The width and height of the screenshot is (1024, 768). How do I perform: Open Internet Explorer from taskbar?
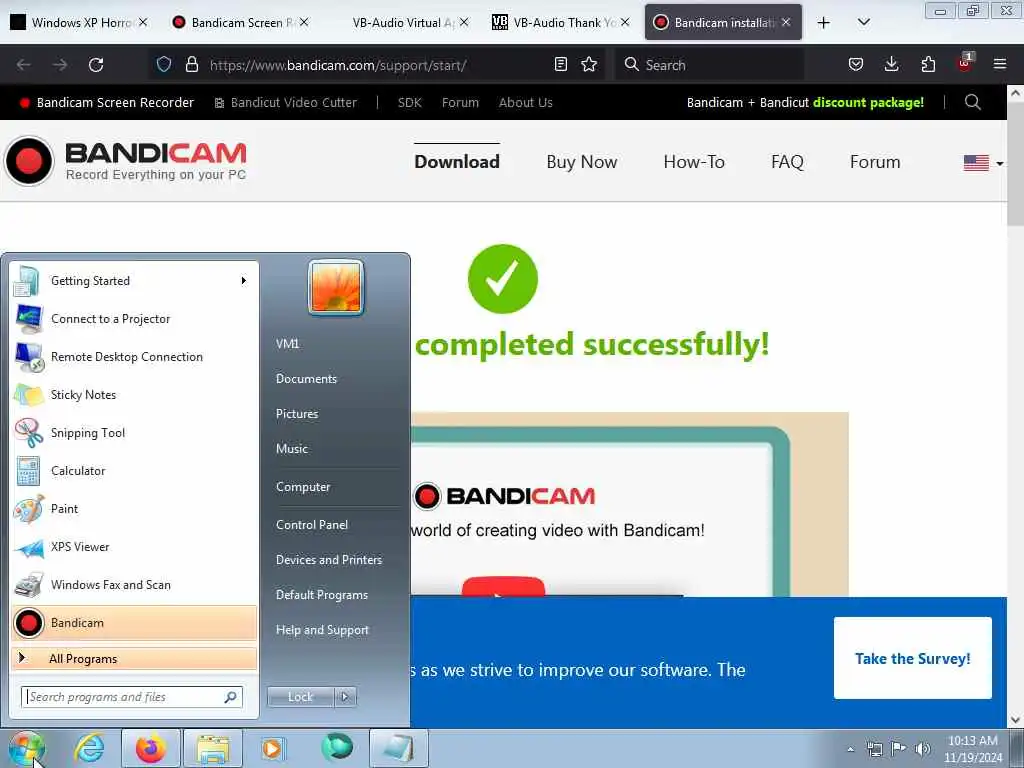89,748
